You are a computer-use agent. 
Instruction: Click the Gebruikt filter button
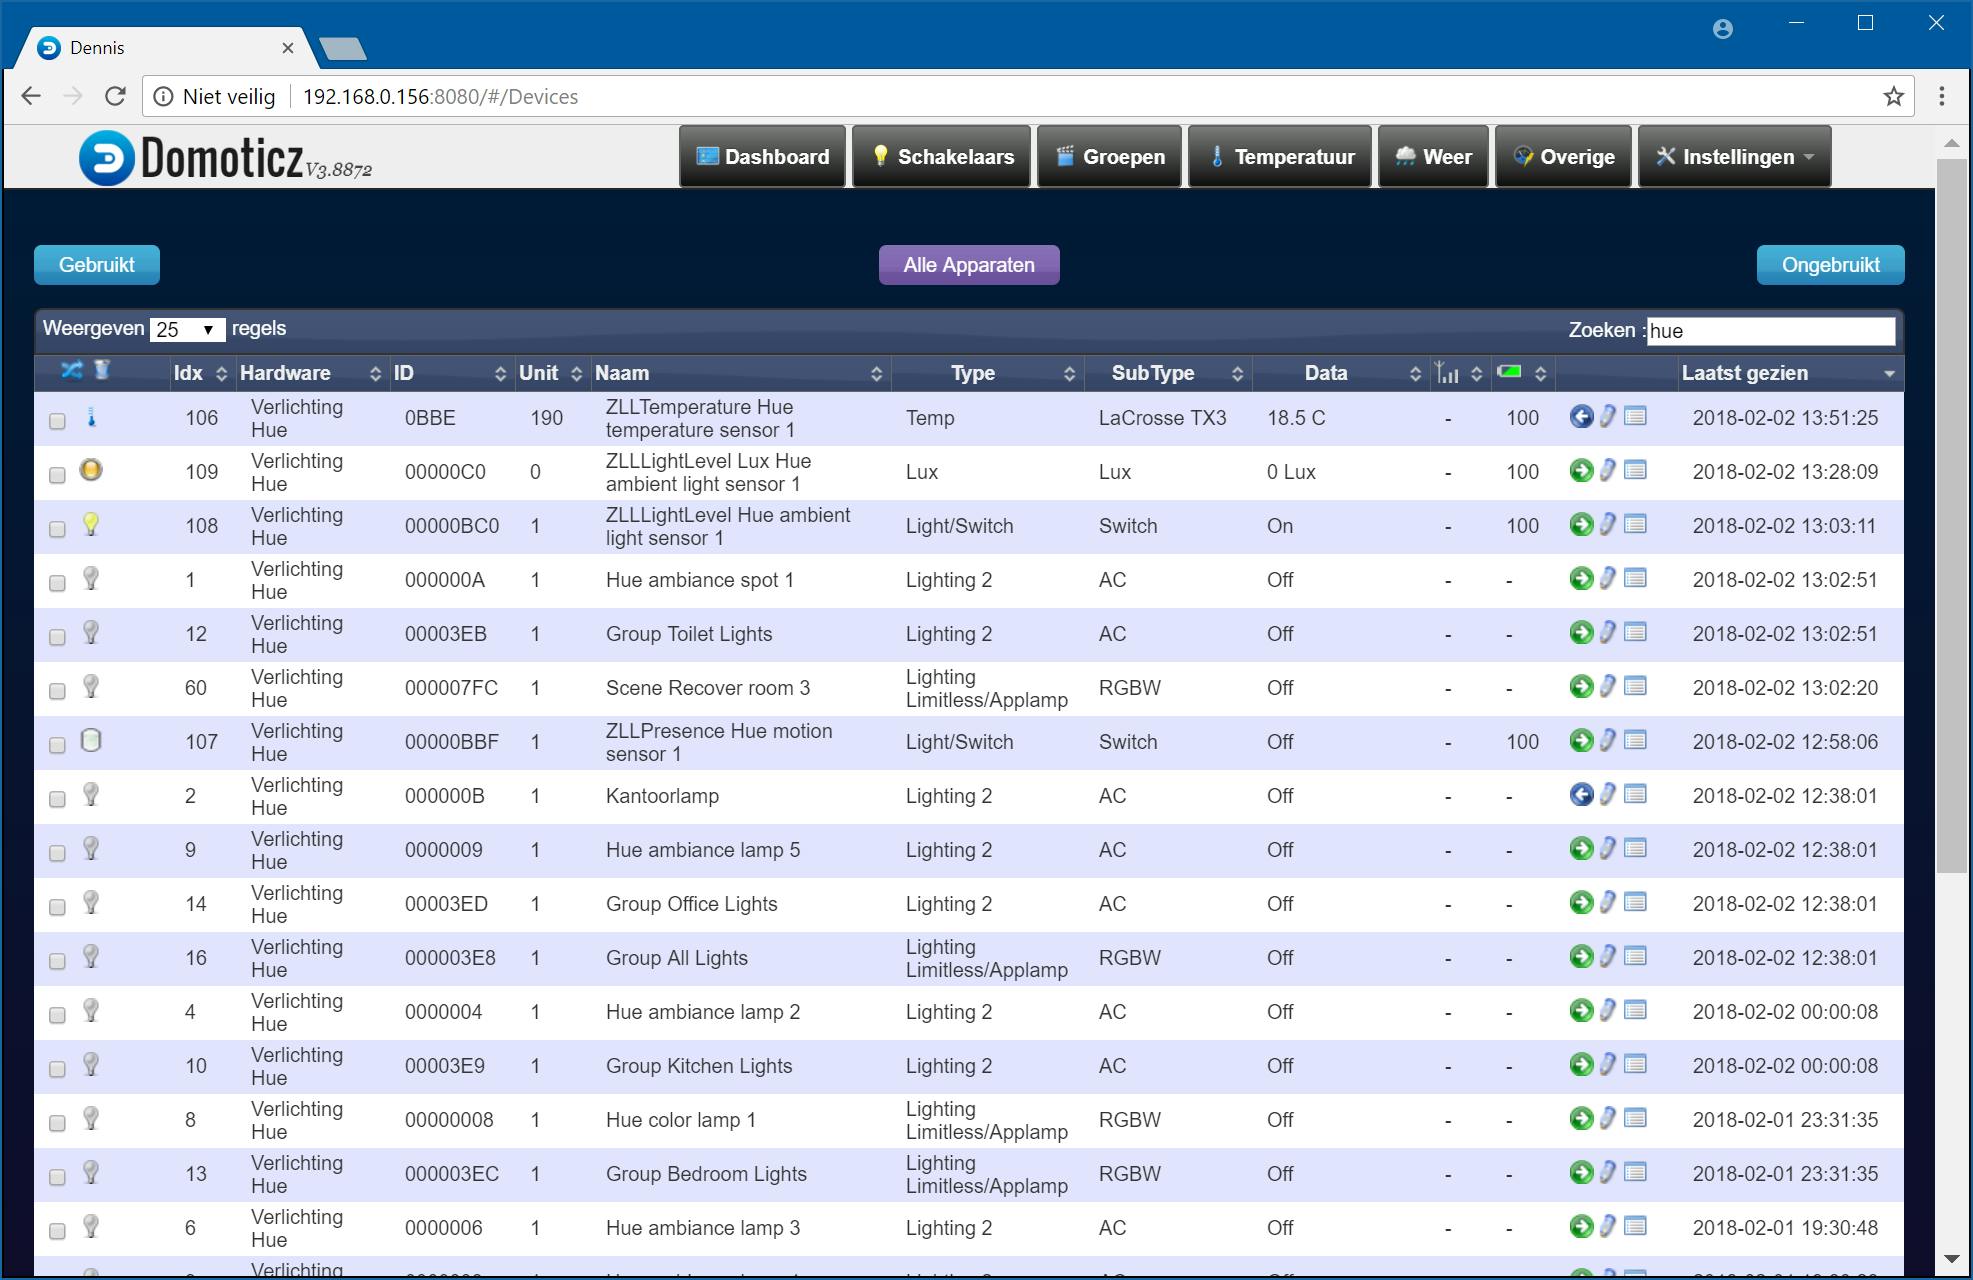pyautogui.click(x=97, y=265)
